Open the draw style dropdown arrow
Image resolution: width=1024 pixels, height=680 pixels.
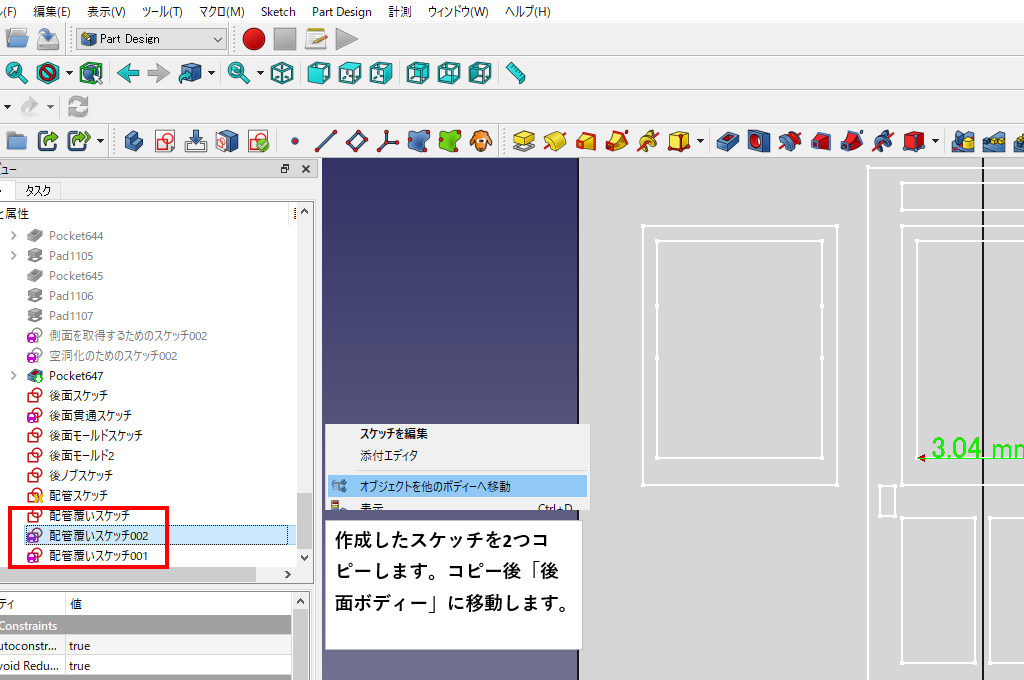[x=69, y=74]
